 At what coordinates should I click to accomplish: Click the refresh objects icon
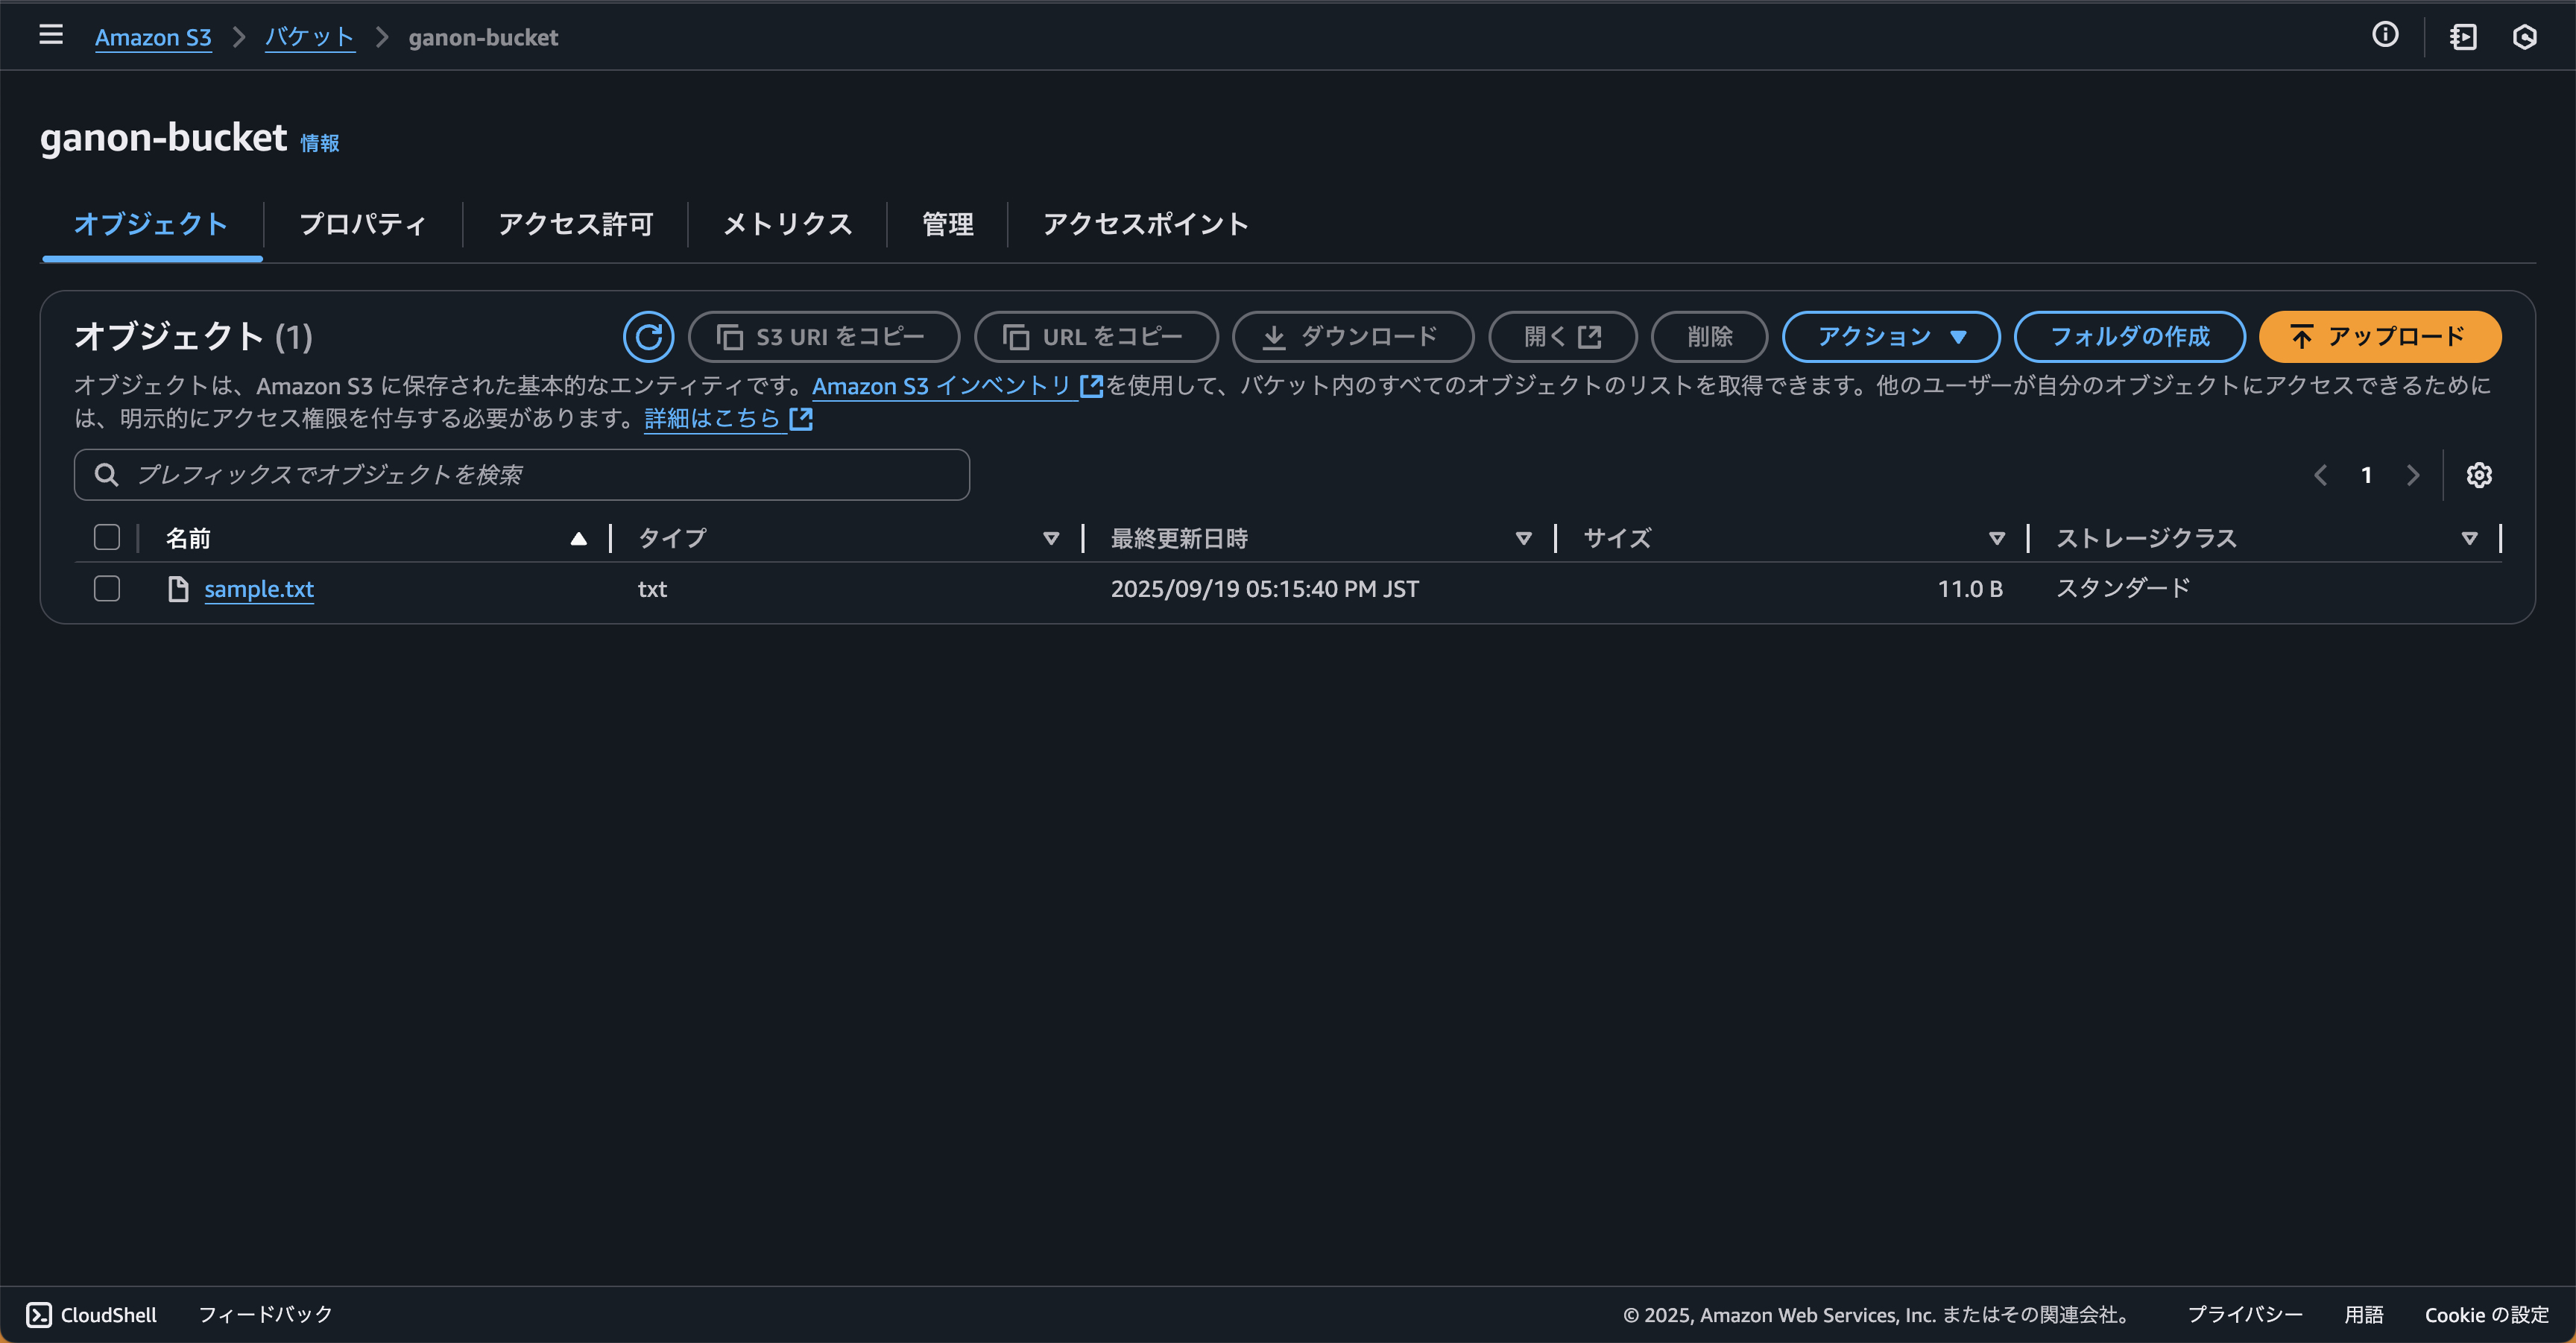648,337
